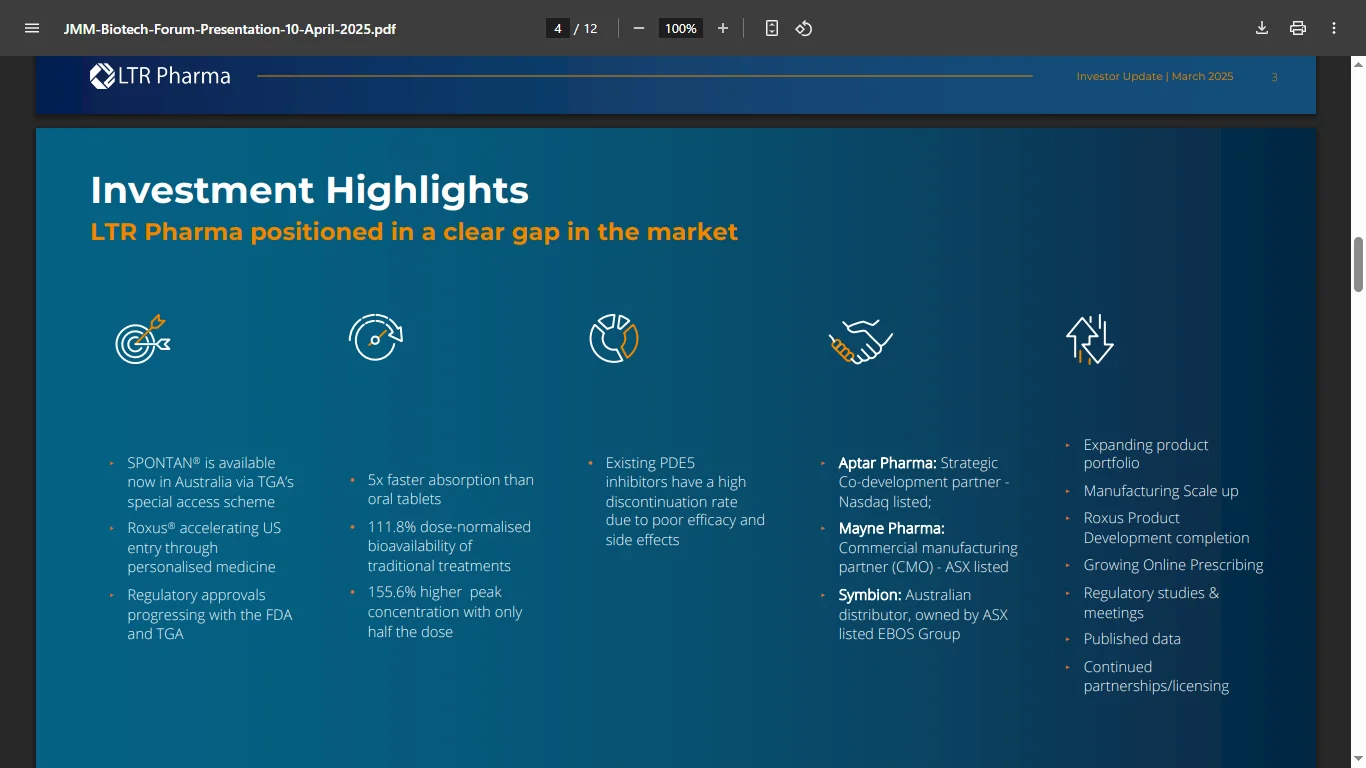Click "Published data" bullet
Viewport: 1366px width, 768px height.
point(1132,639)
